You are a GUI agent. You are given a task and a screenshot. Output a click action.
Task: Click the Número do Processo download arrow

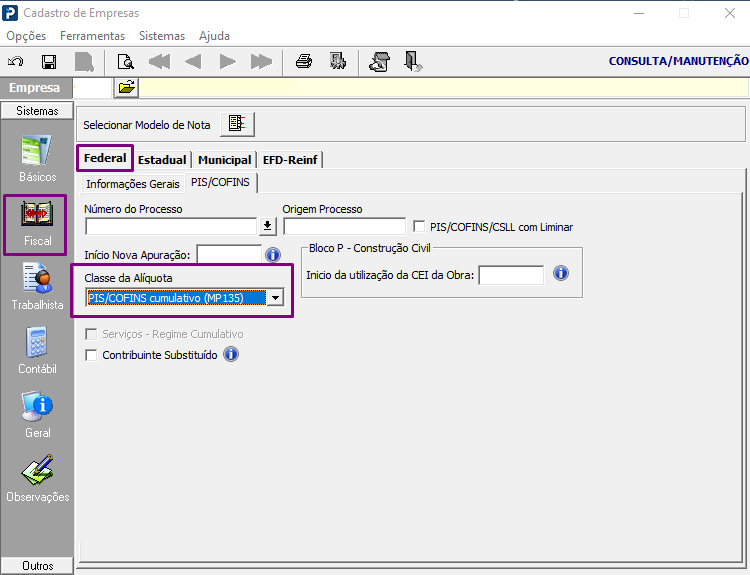tap(268, 226)
